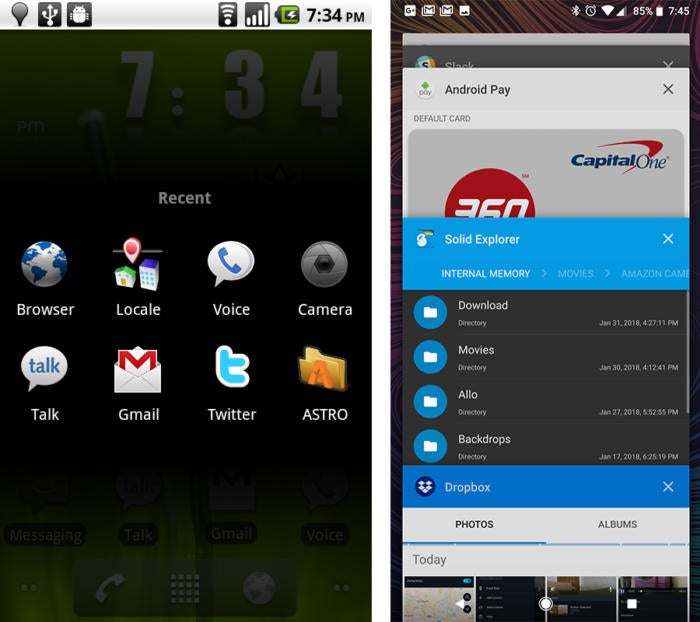Screen dimensions: 700x622
Task: Expand chevron after INTERNAL MEMORY breadcrumb
Action: [x=544, y=273]
